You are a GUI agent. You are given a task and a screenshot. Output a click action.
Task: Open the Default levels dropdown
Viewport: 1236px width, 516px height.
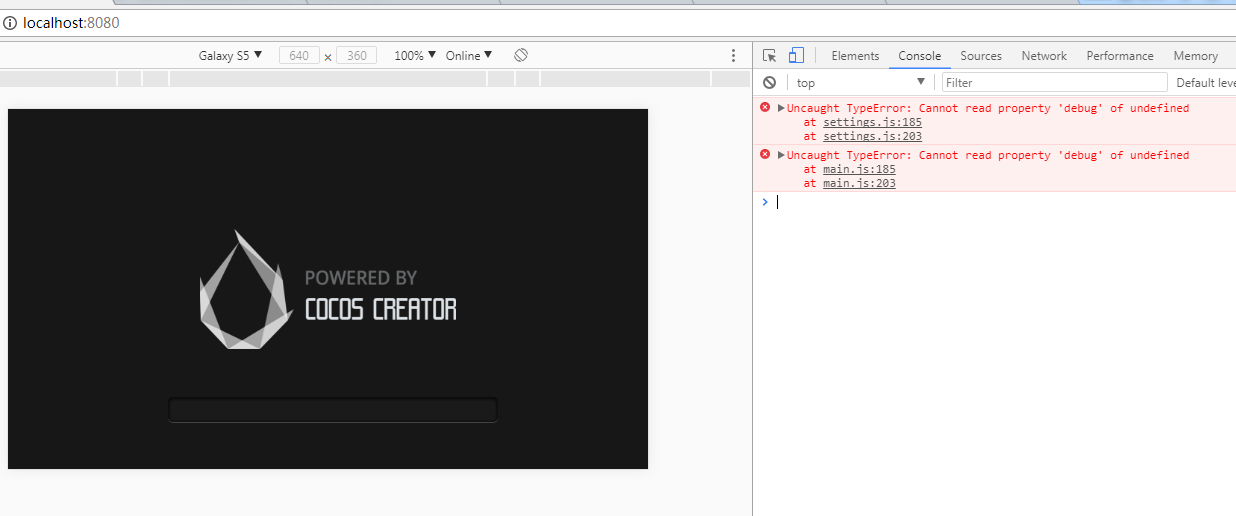[1205, 83]
